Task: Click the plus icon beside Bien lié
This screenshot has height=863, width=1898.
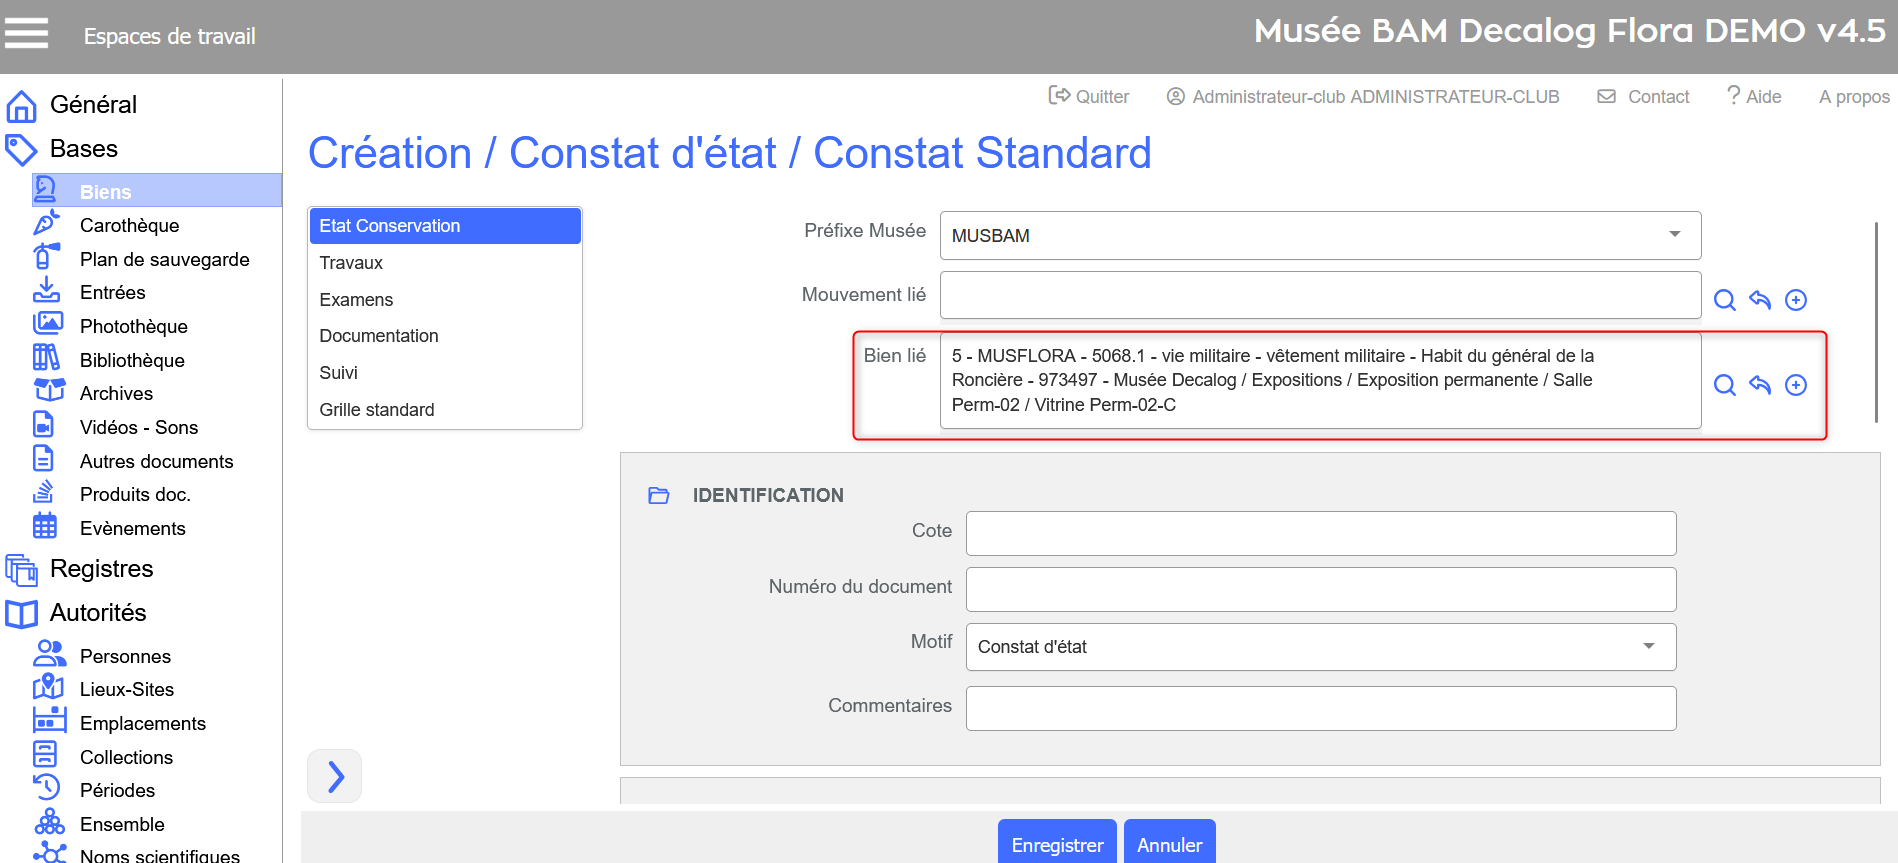Action: click(x=1796, y=385)
